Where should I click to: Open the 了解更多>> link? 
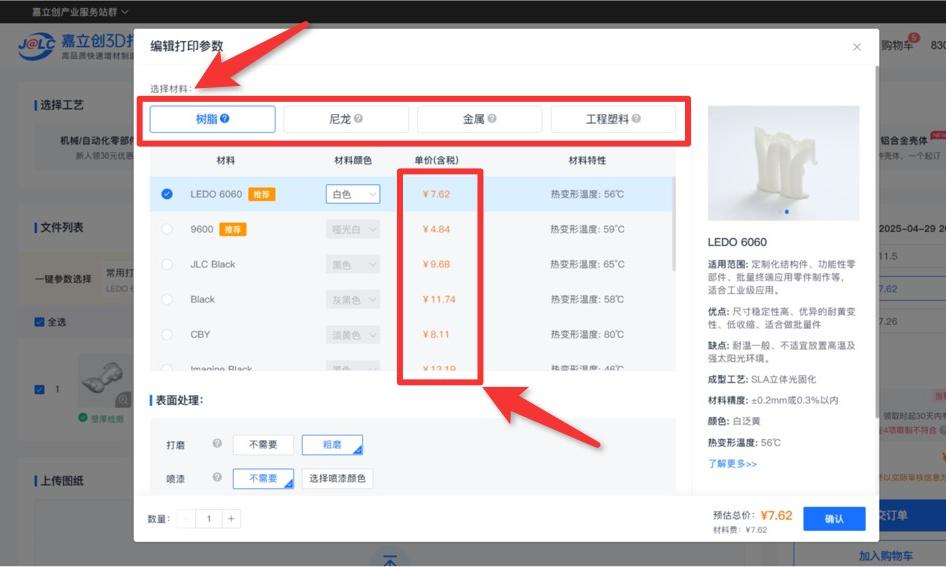coord(732,464)
